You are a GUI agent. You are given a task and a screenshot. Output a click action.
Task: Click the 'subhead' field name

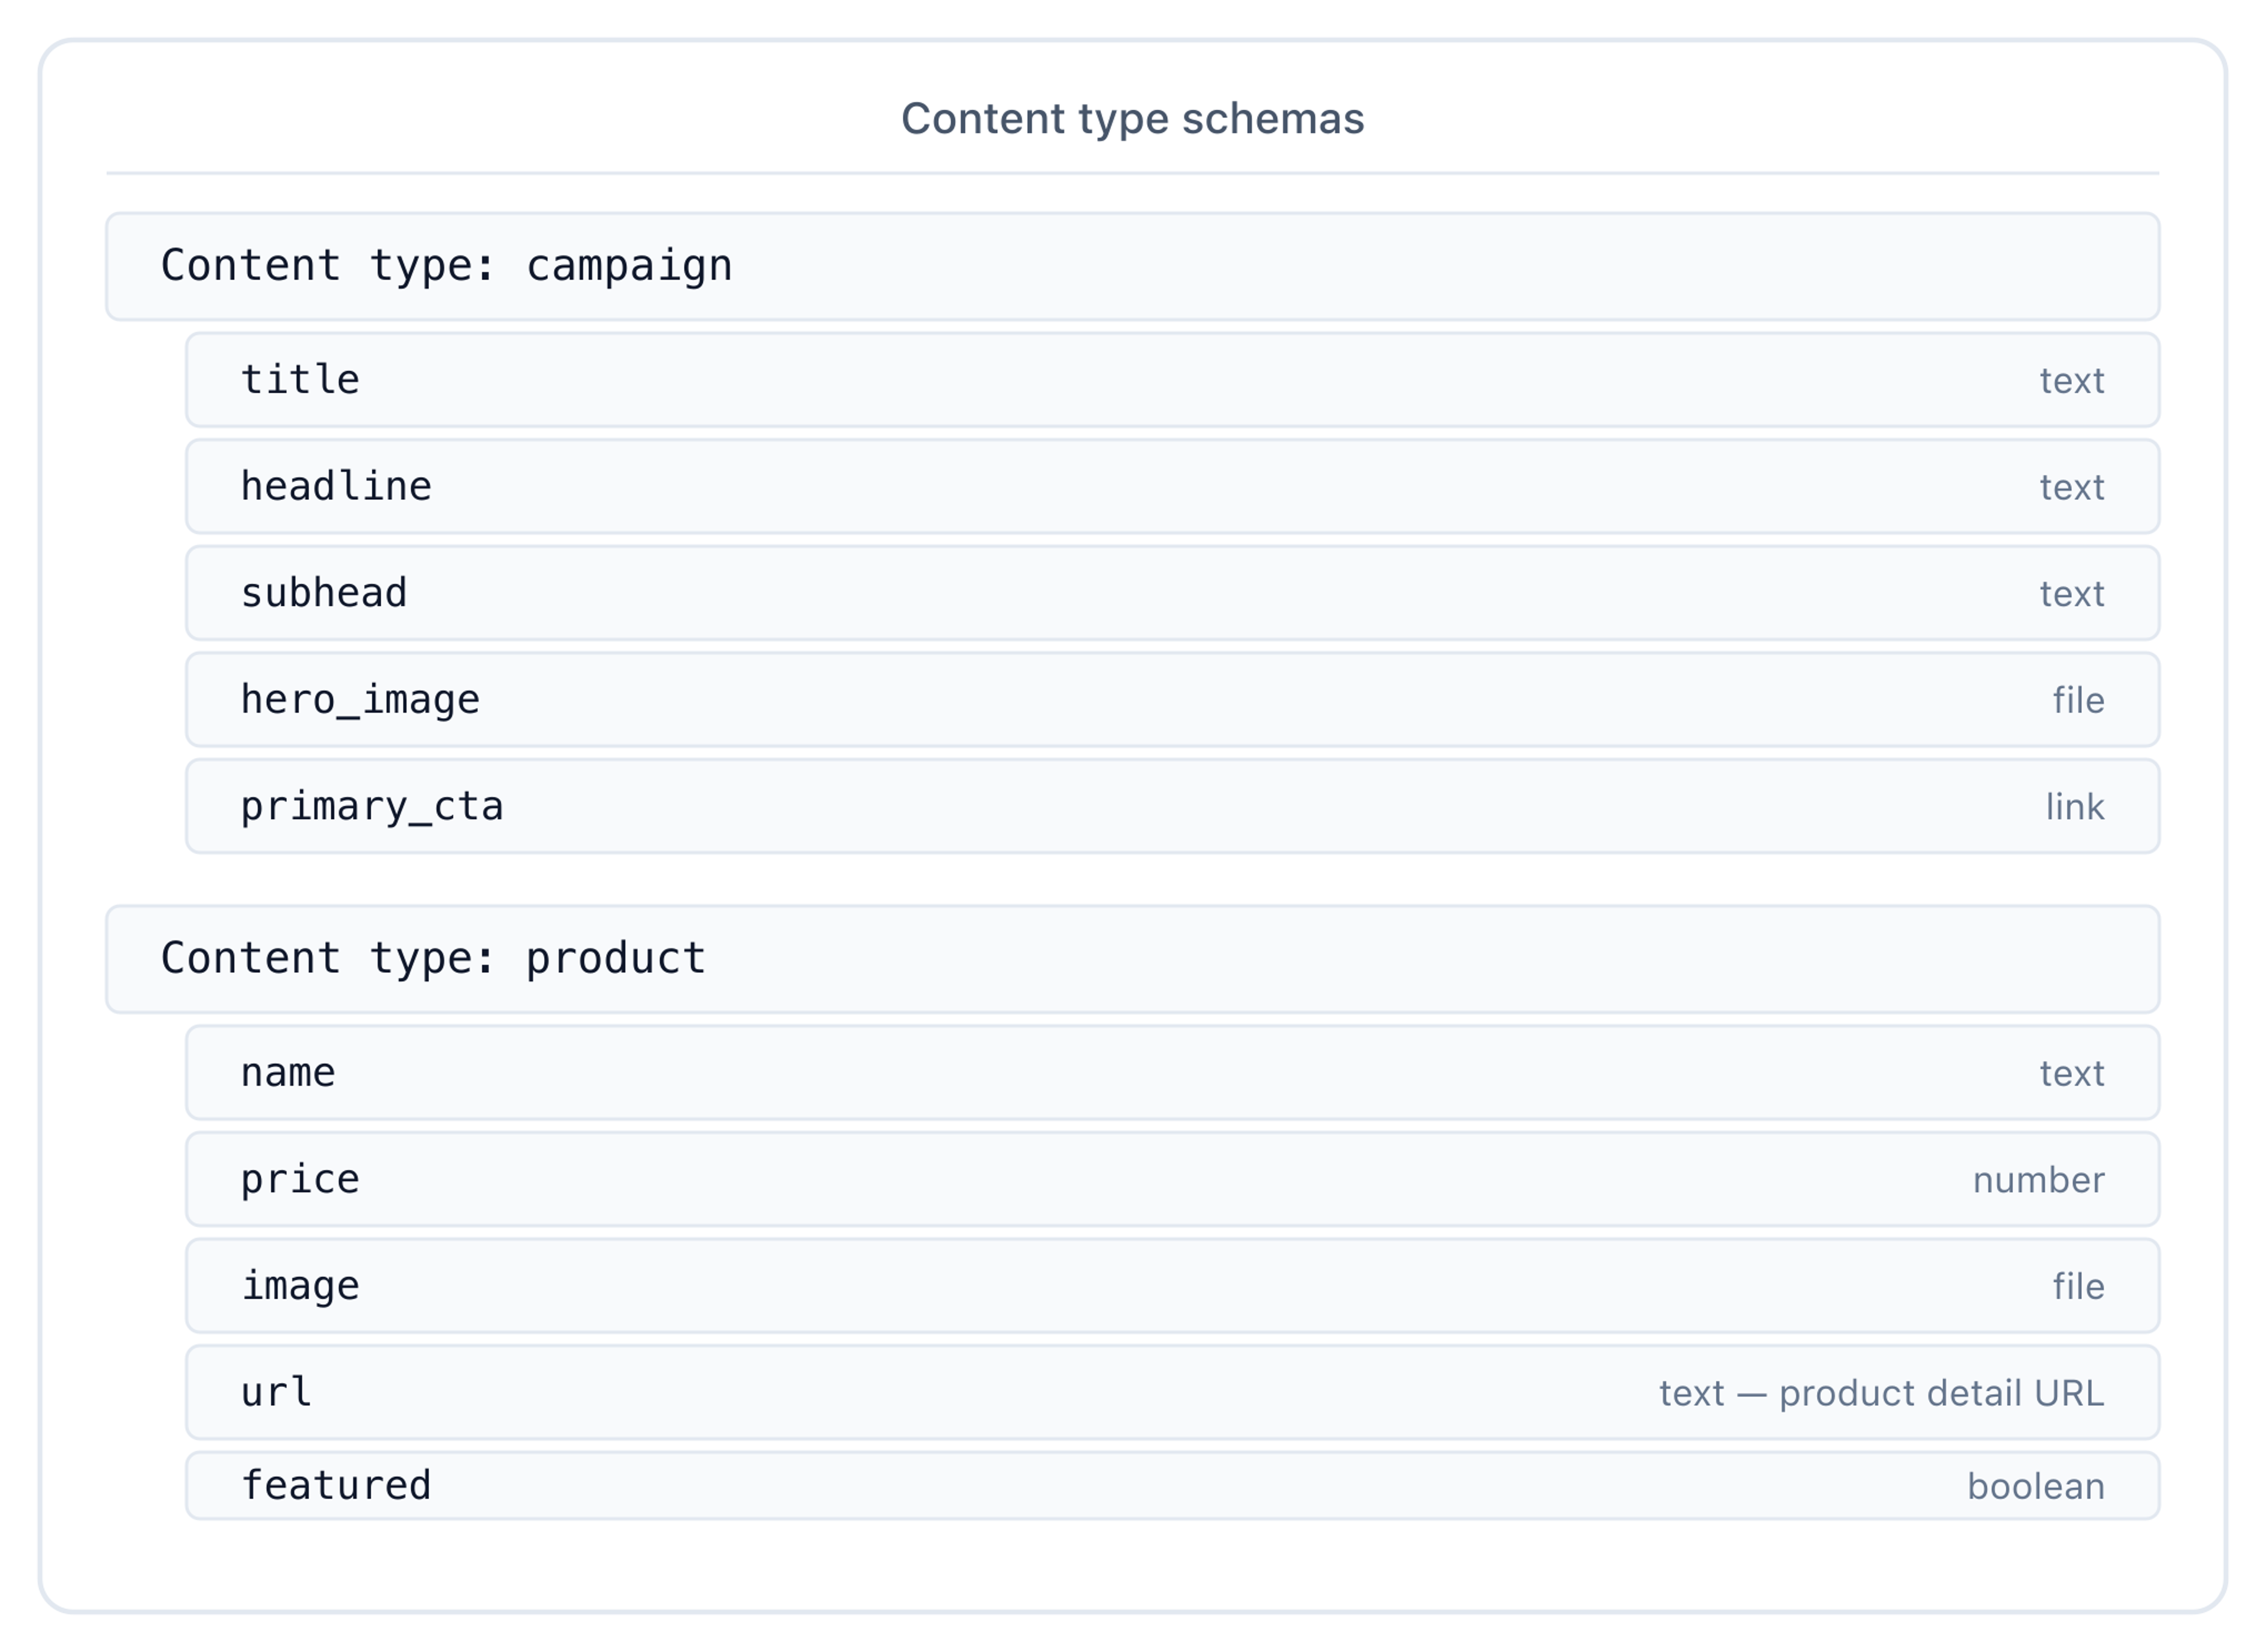pyautogui.click(x=324, y=593)
